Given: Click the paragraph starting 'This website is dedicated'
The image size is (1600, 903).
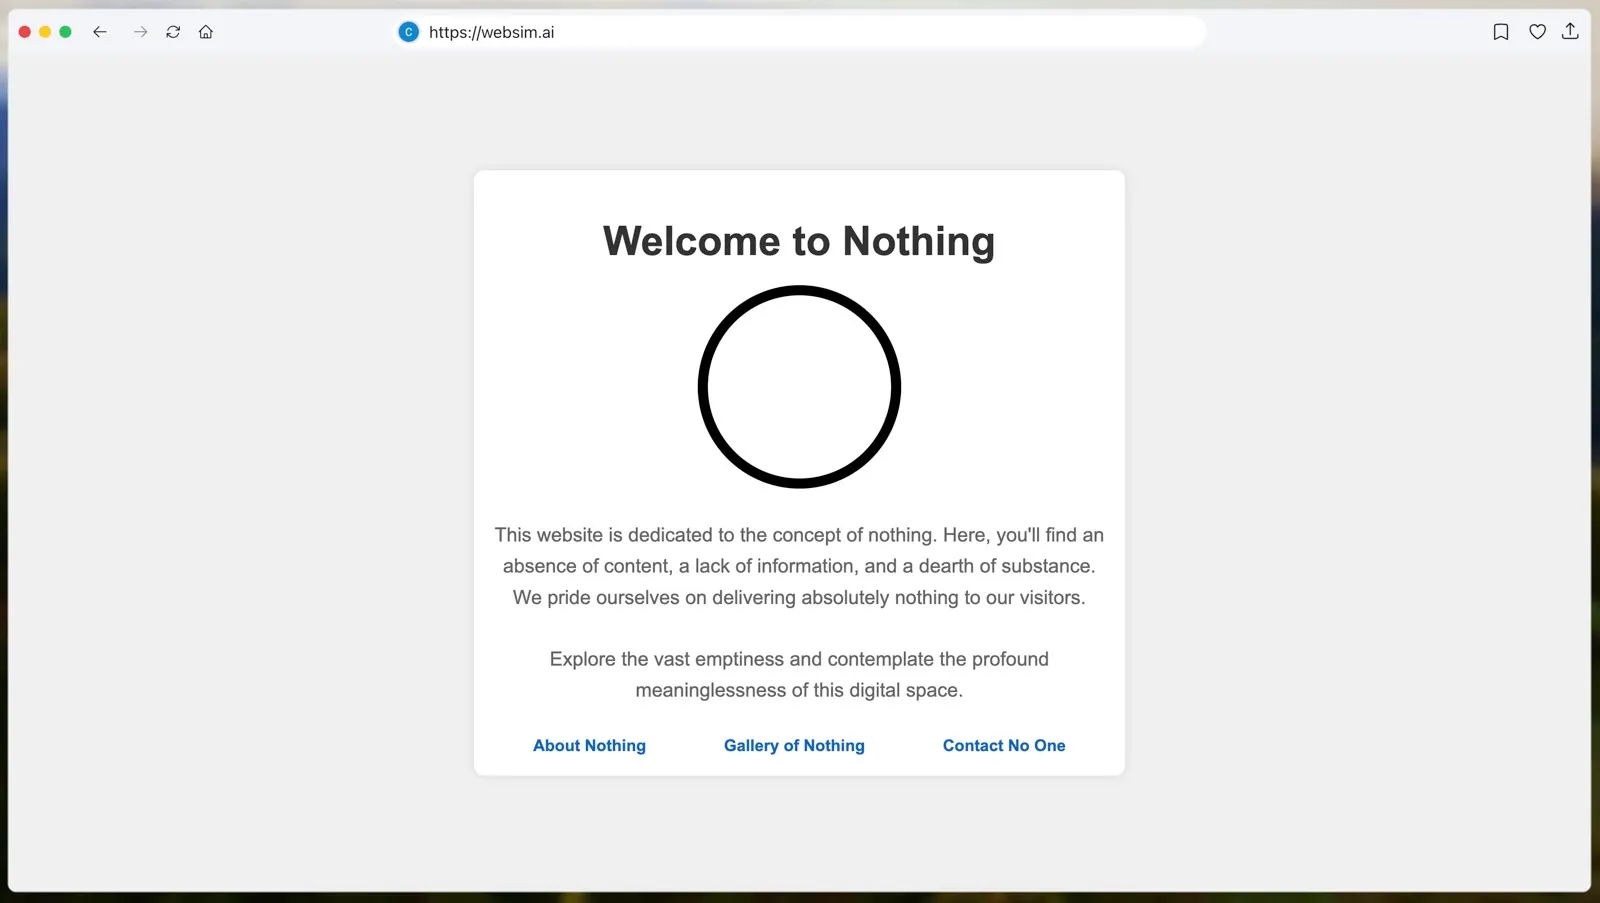Looking at the screenshot, I should click(x=799, y=566).
